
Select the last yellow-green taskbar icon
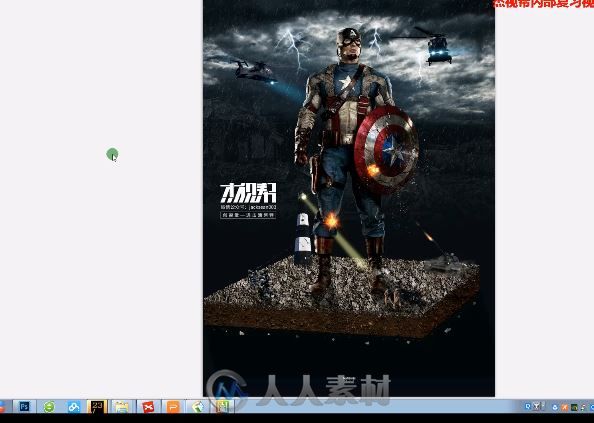pos(223,407)
